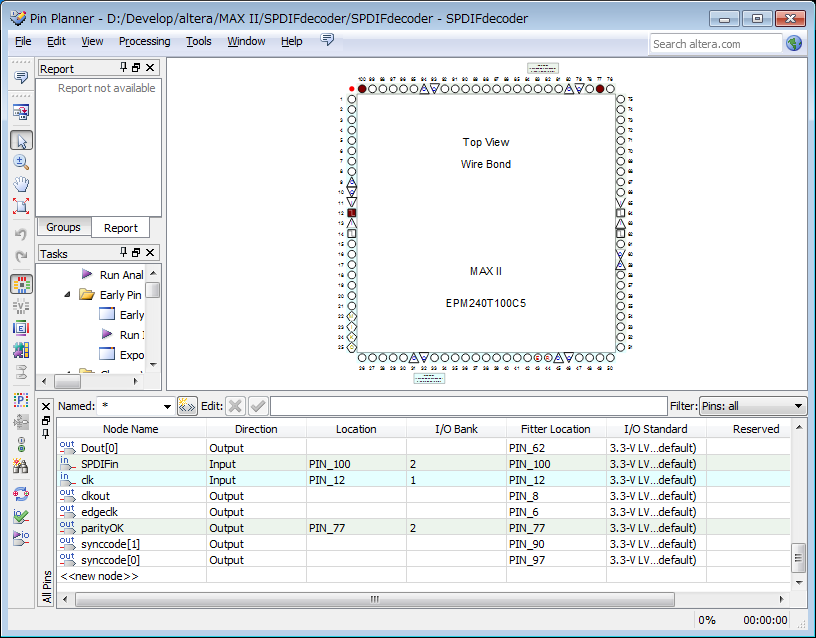This screenshot has width=816, height=638.
Task: Pin the Tasks panel
Action: click(123, 252)
